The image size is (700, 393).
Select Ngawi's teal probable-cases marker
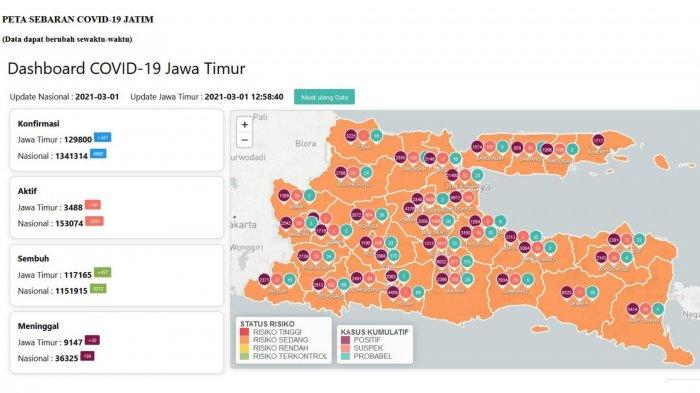pos(309,196)
